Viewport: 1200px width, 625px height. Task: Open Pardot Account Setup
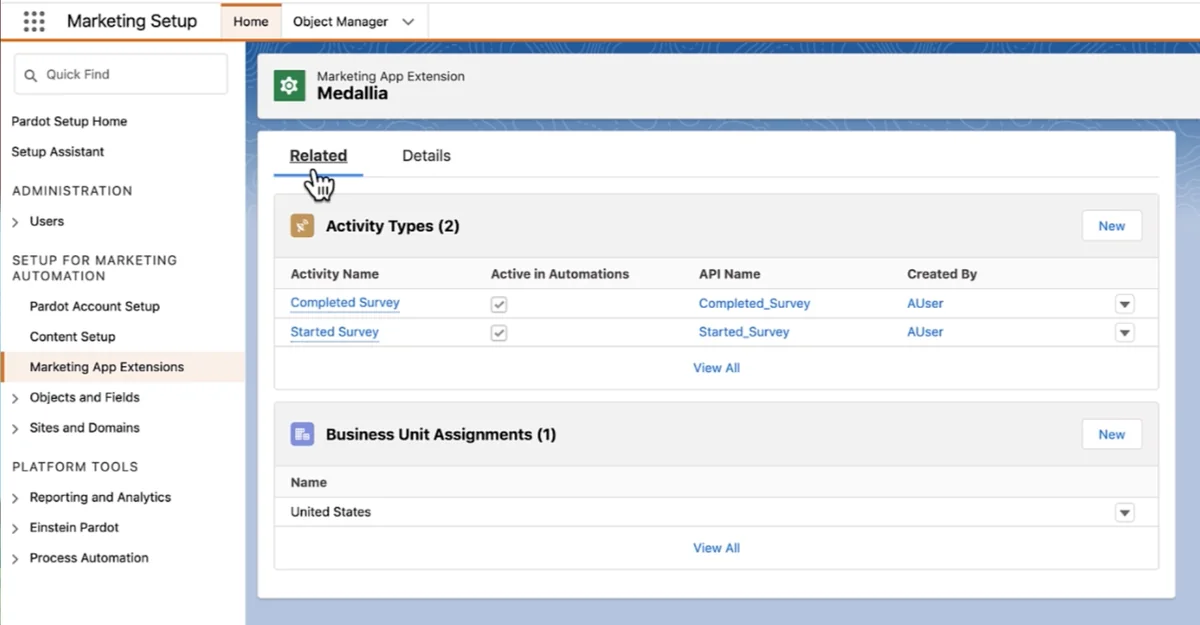click(x=95, y=306)
